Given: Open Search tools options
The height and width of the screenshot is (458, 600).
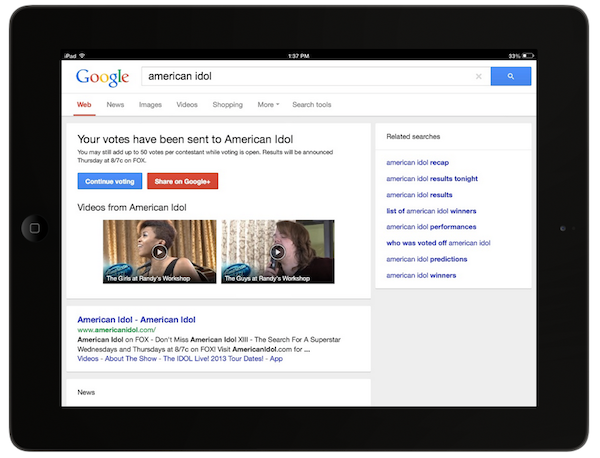Looking at the screenshot, I should 312,104.
